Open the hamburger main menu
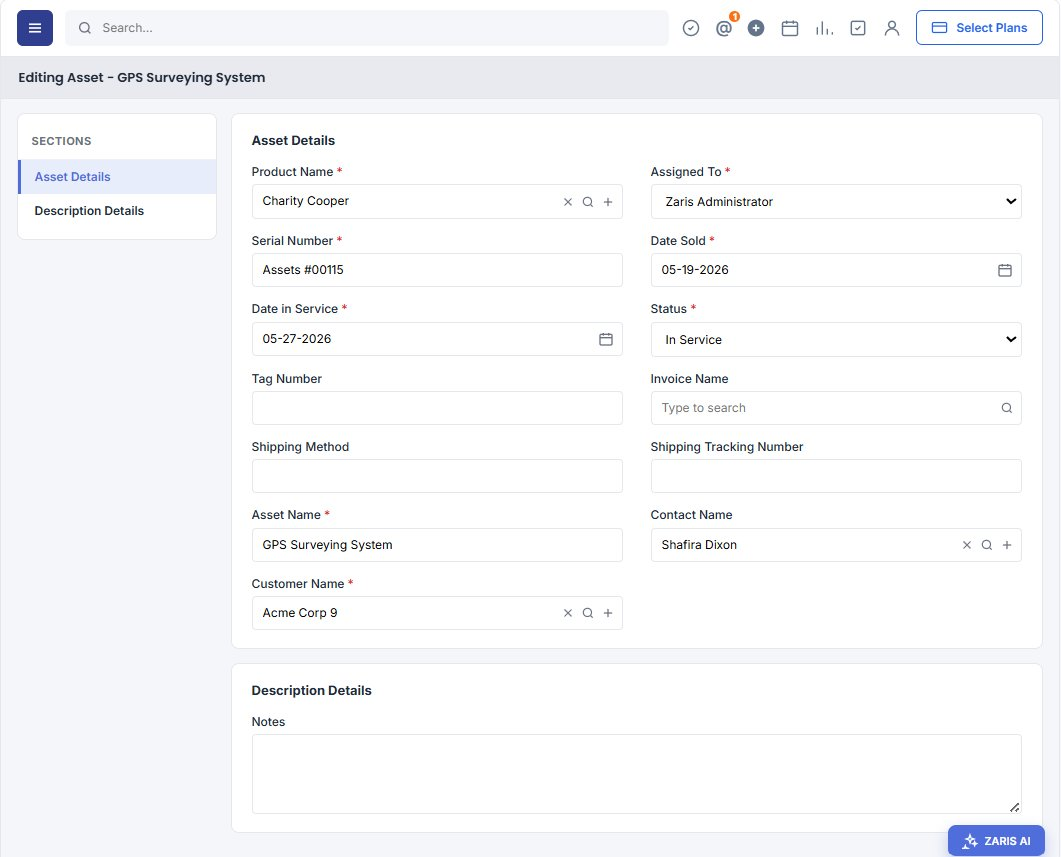 pyautogui.click(x=35, y=28)
